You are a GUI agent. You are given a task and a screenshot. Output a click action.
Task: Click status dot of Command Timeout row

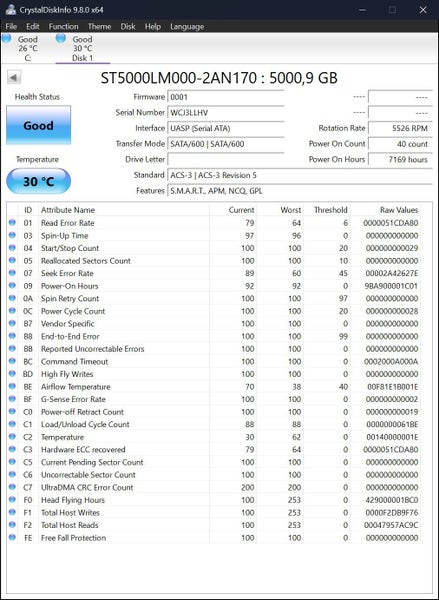(x=12, y=361)
